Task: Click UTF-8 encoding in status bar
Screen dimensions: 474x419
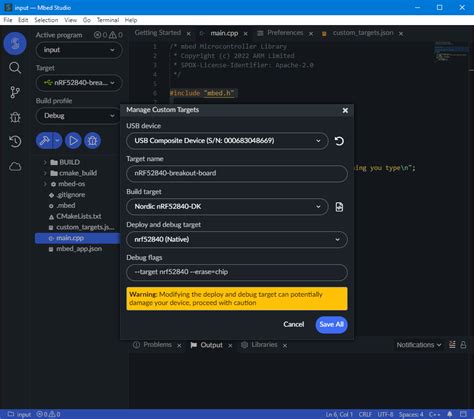Action: click(x=385, y=414)
